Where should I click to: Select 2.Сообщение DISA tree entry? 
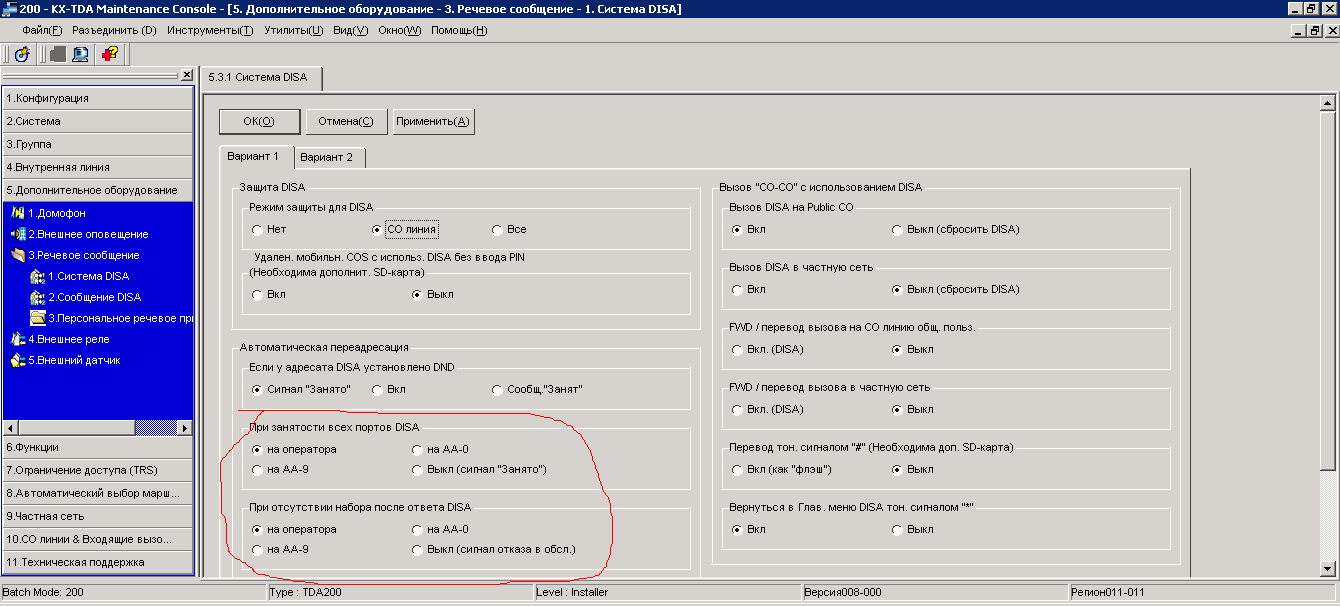95,297
